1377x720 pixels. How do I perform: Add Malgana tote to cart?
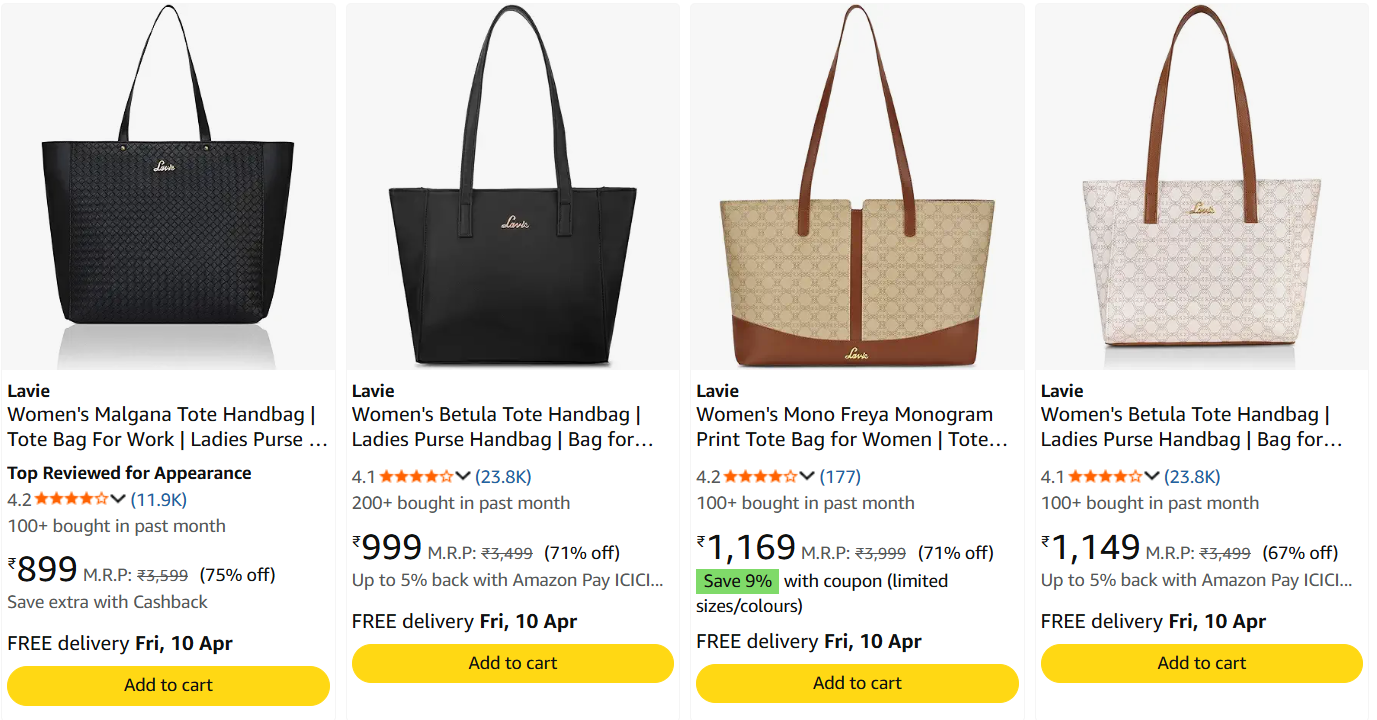[x=168, y=685]
